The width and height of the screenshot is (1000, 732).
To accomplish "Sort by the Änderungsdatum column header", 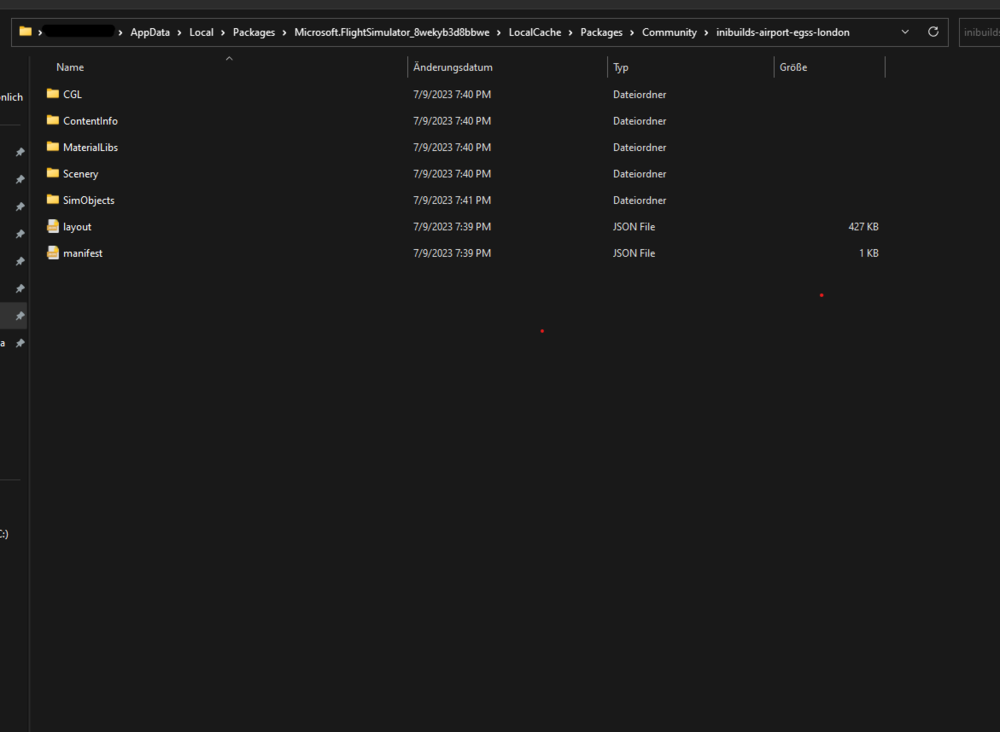I will tap(453, 67).
